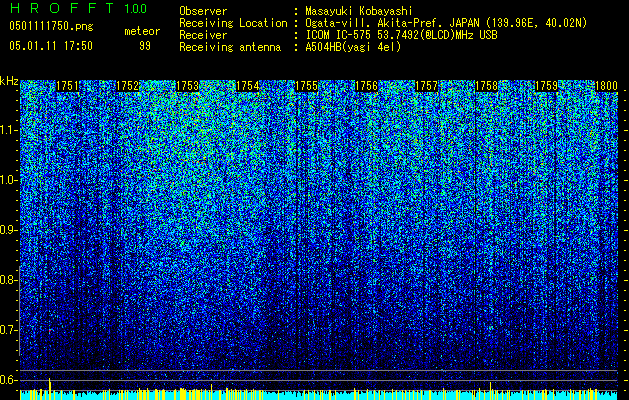The height and width of the screenshot is (400, 629).
Task: Click the file name 0501111750.png
Action: coord(51,26)
